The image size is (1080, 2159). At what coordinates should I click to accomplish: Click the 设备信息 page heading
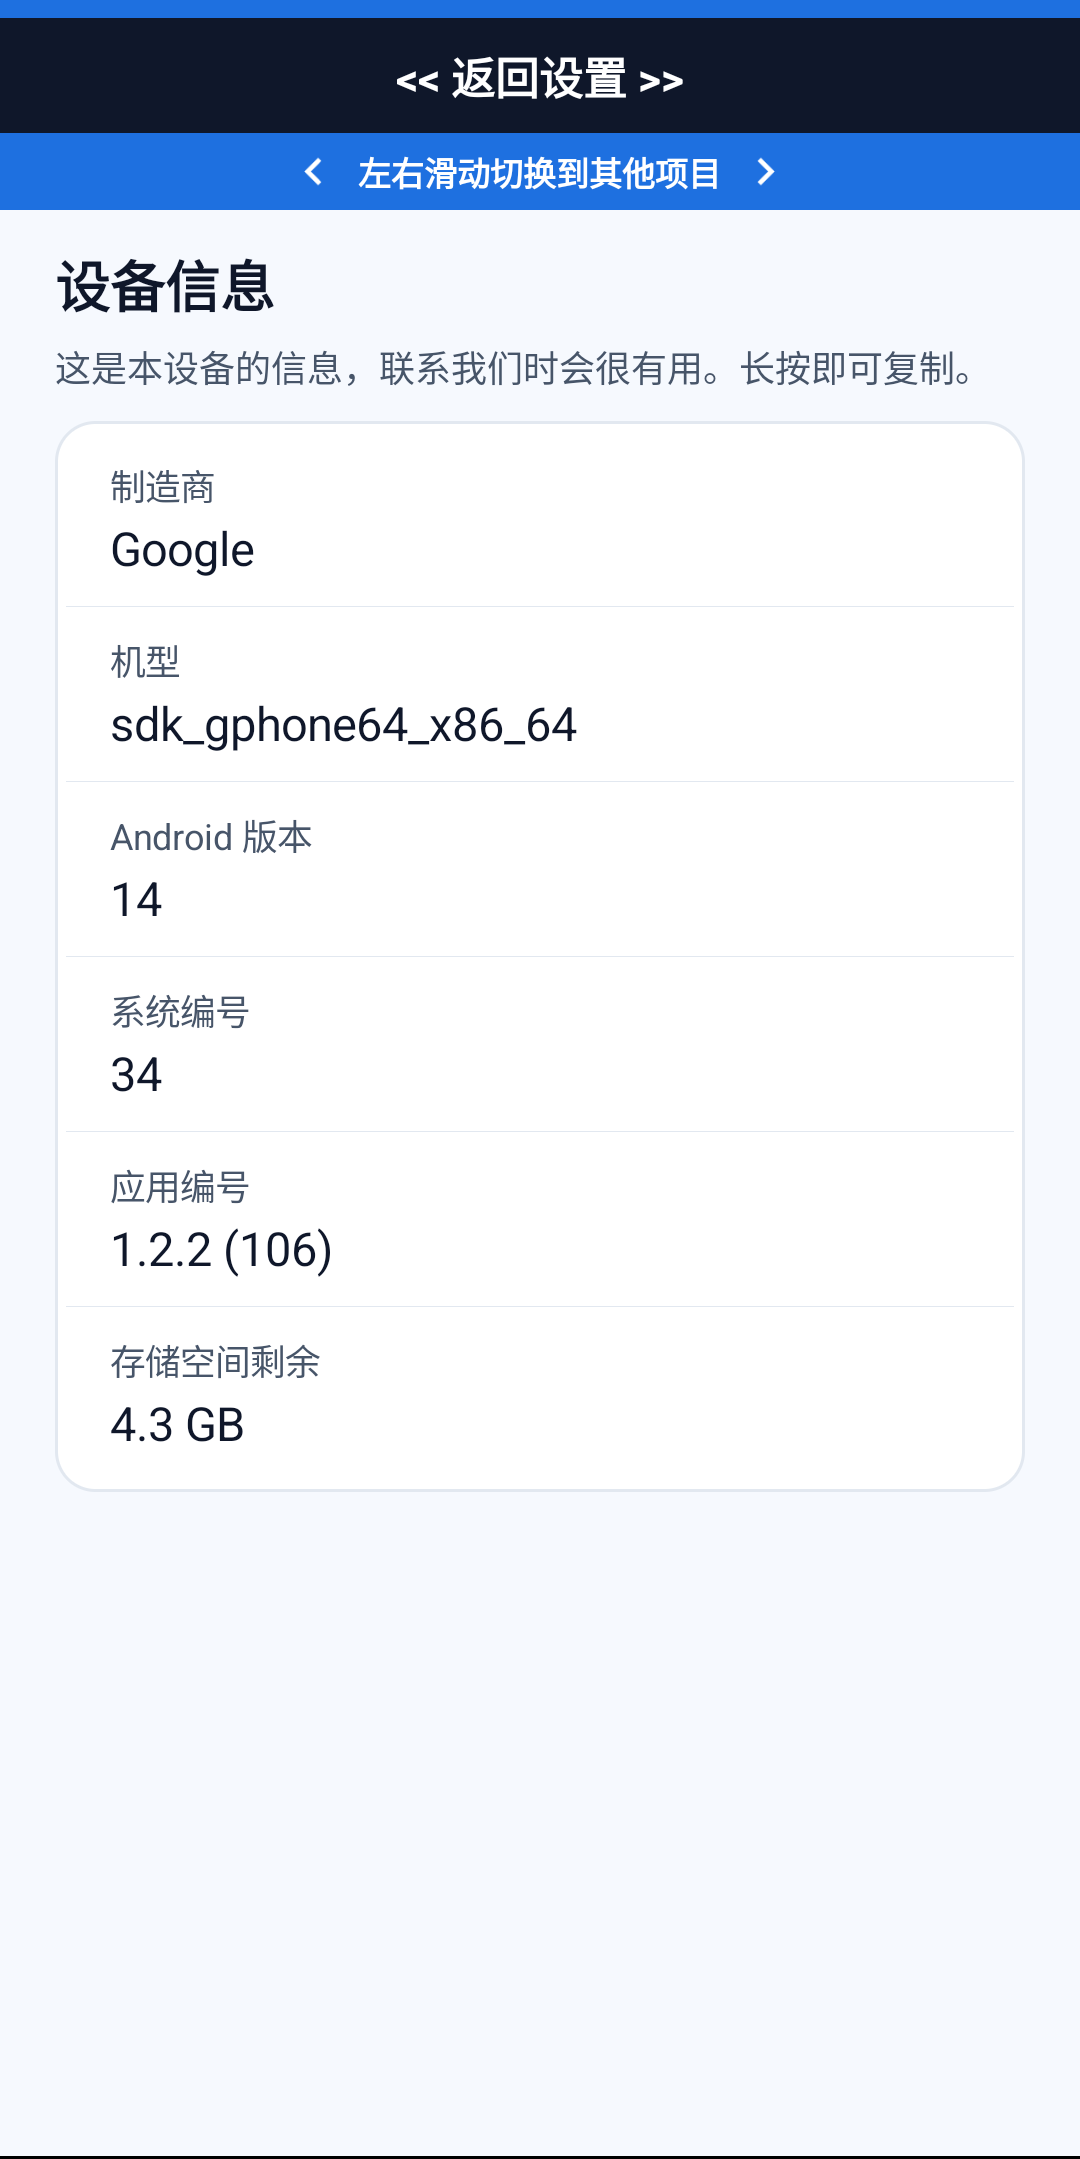pos(165,287)
